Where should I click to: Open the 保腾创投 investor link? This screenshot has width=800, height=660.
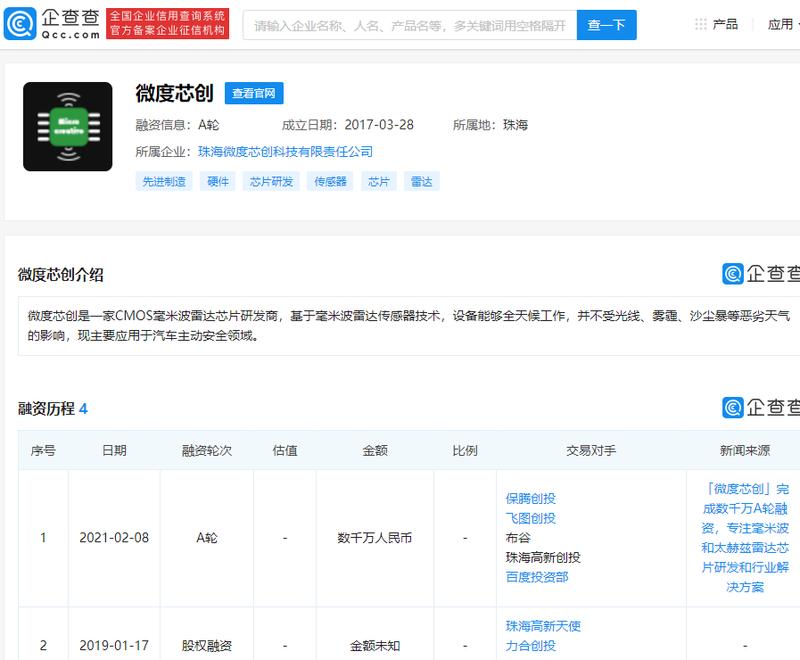[x=531, y=498]
